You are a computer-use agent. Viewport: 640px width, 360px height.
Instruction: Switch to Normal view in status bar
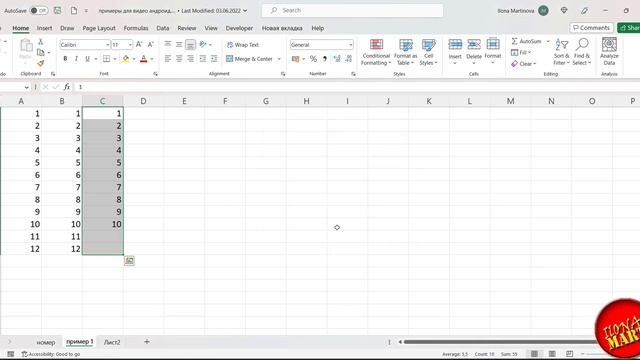(534, 354)
